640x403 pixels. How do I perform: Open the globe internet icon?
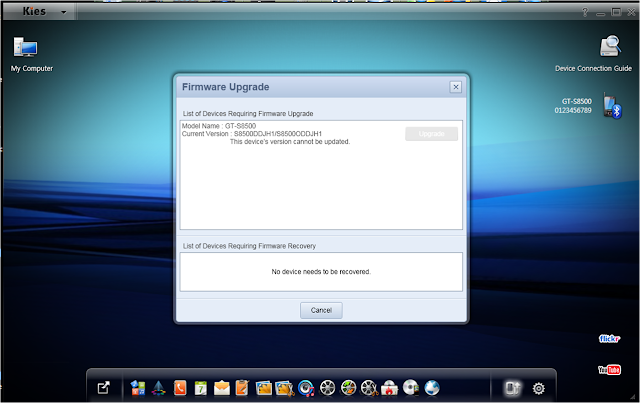pyautogui.click(x=432, y=388)
